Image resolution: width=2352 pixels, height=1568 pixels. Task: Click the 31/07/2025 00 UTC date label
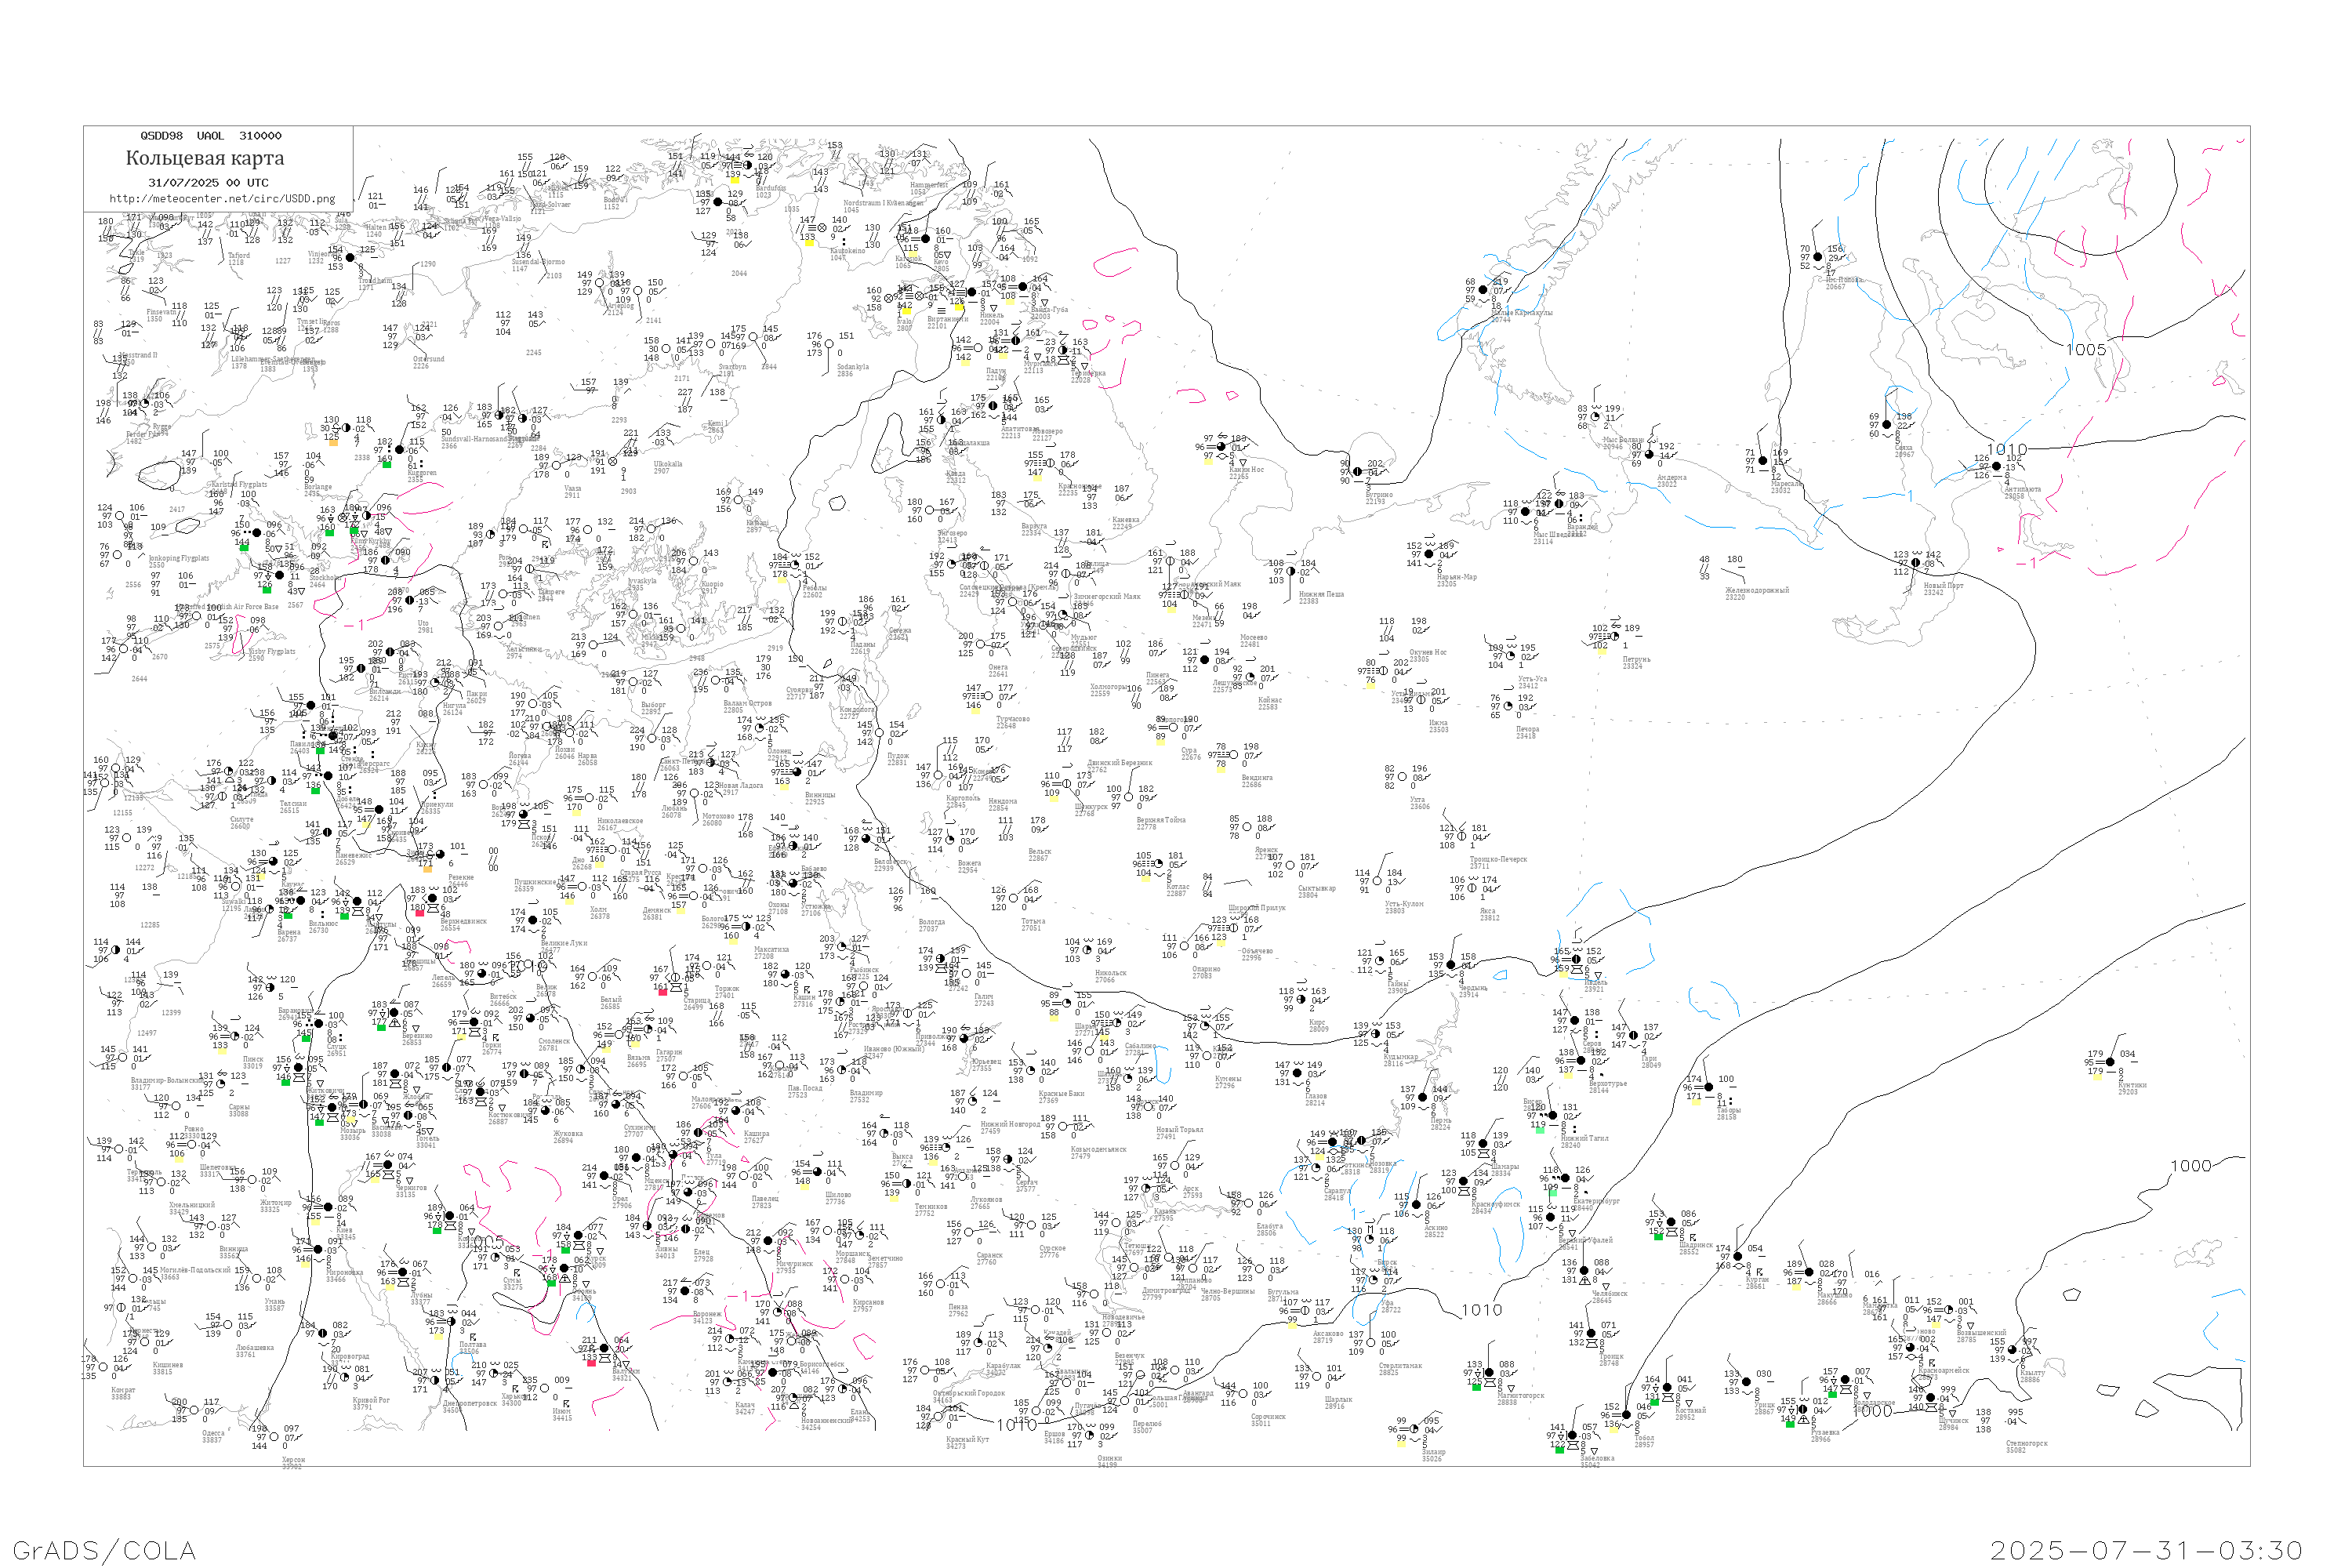coord(208,183)
